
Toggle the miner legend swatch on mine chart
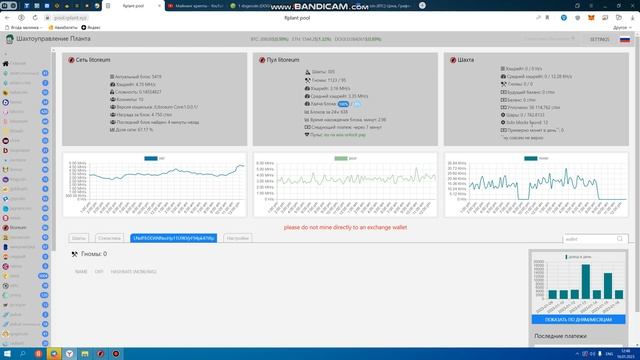(531, 158)
